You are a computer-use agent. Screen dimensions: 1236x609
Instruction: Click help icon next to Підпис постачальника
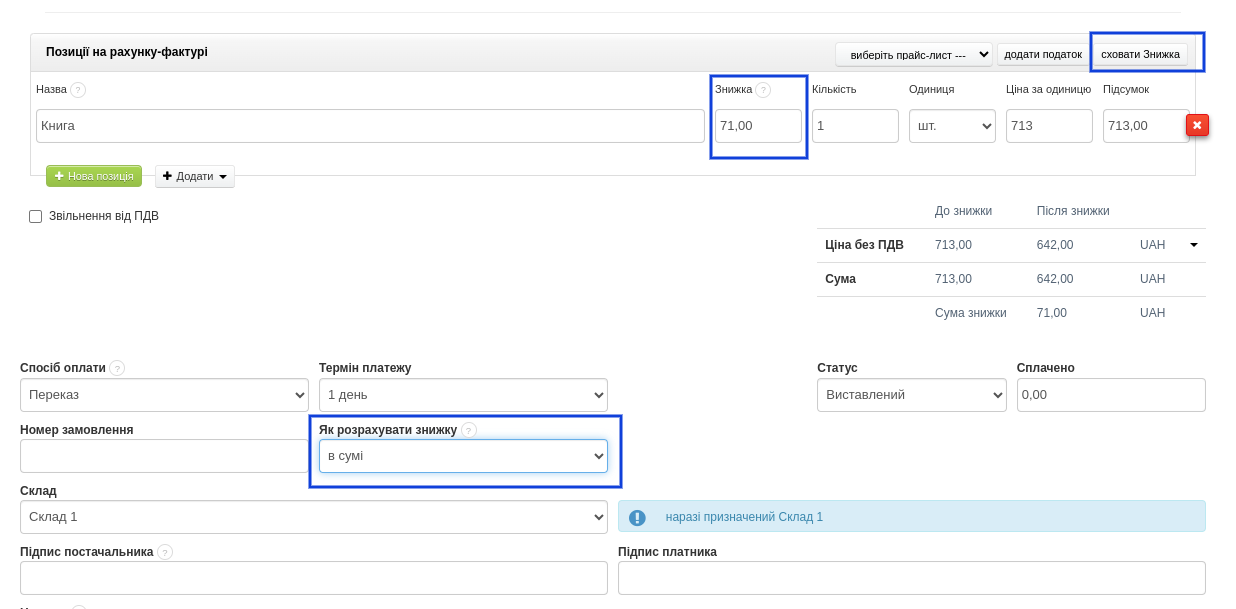point(165,552)
